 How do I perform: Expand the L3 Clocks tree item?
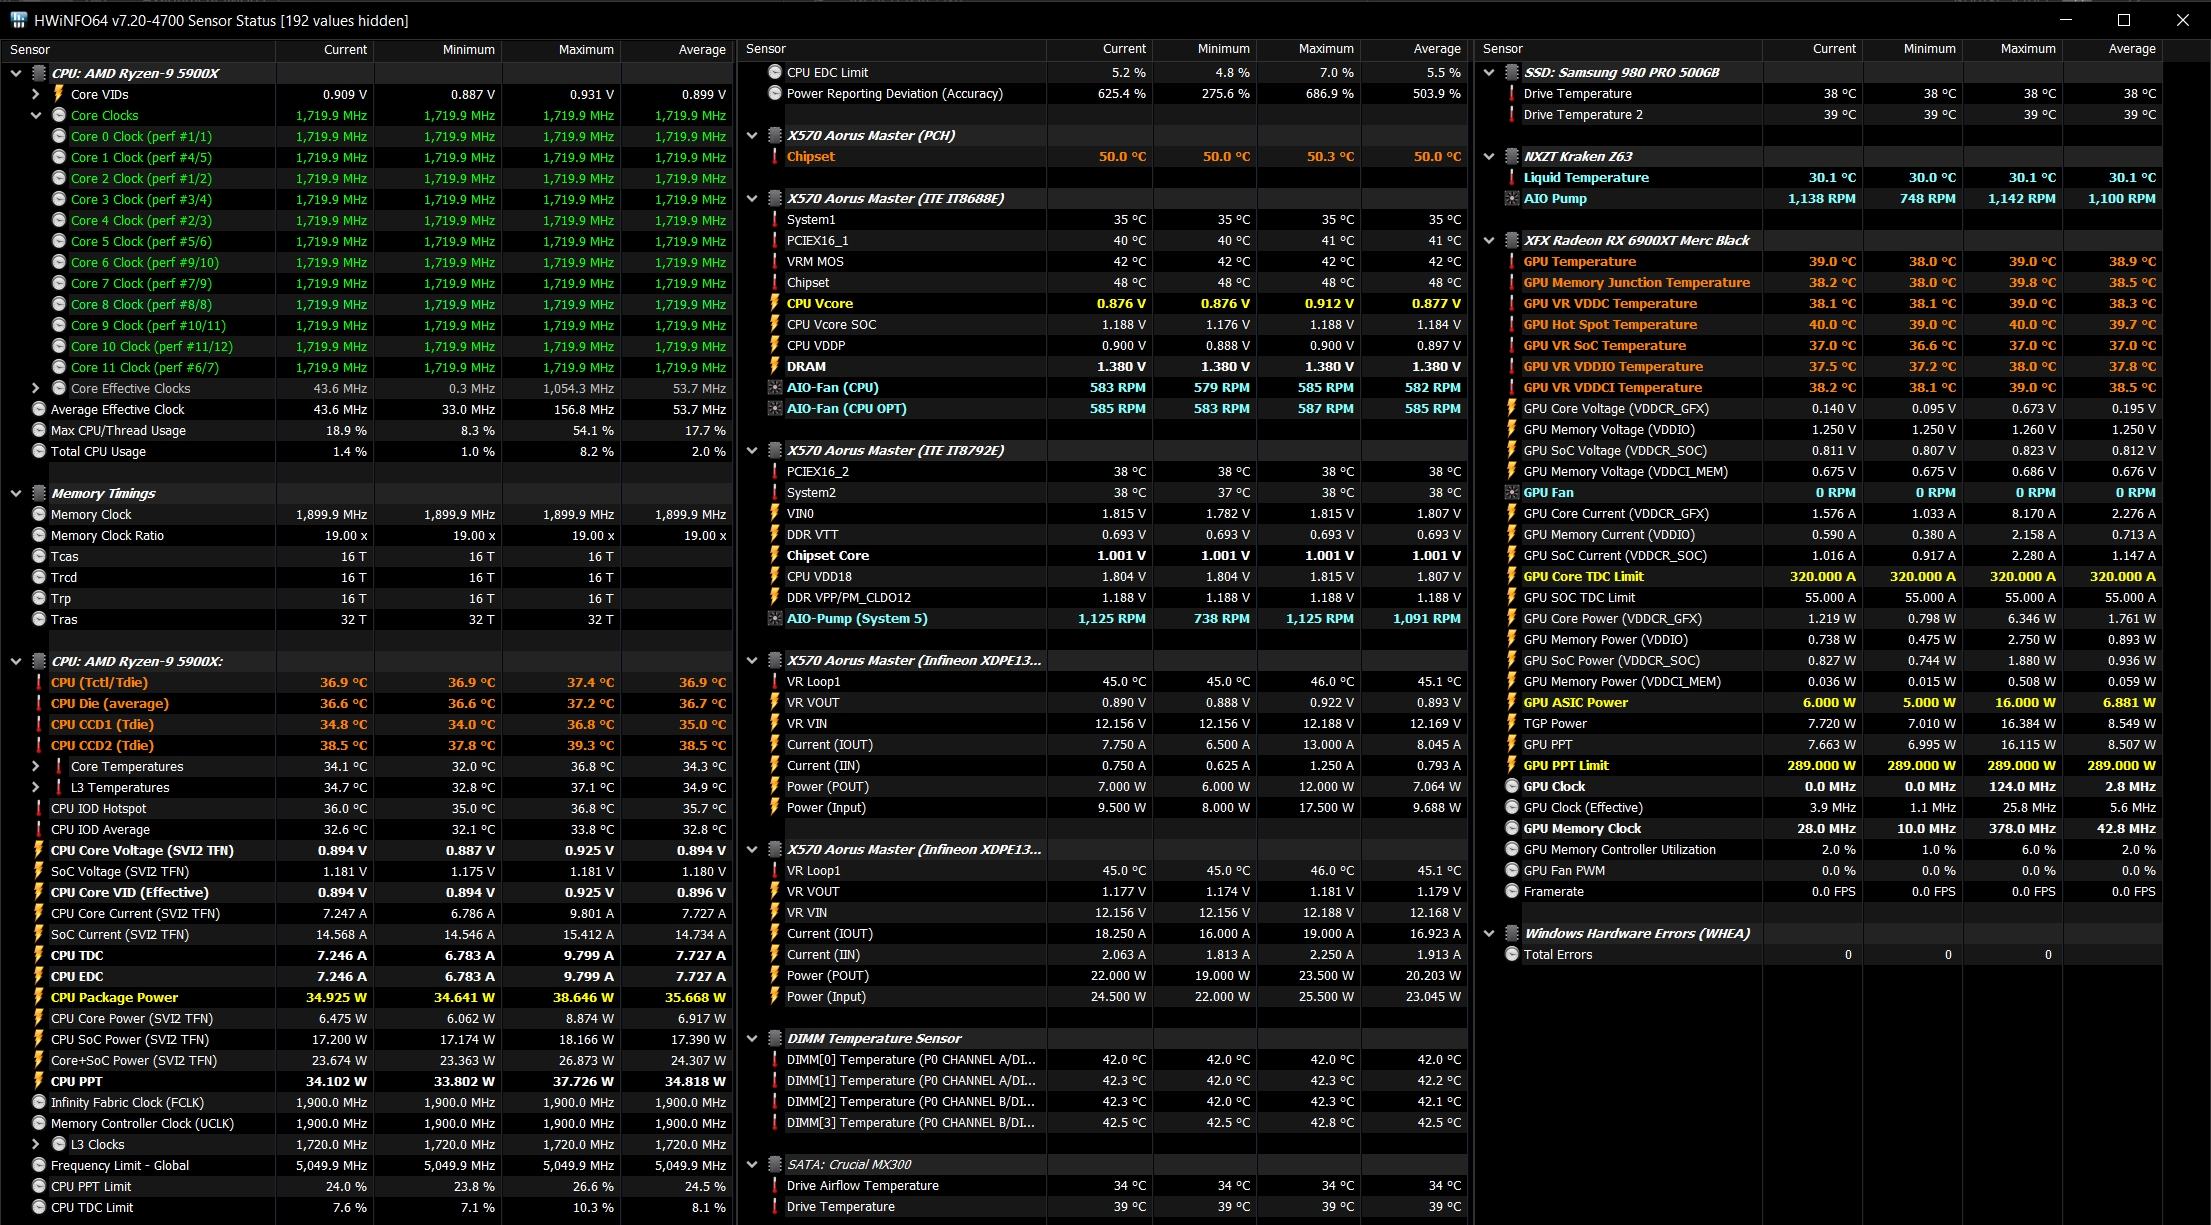pos(36,1144)
